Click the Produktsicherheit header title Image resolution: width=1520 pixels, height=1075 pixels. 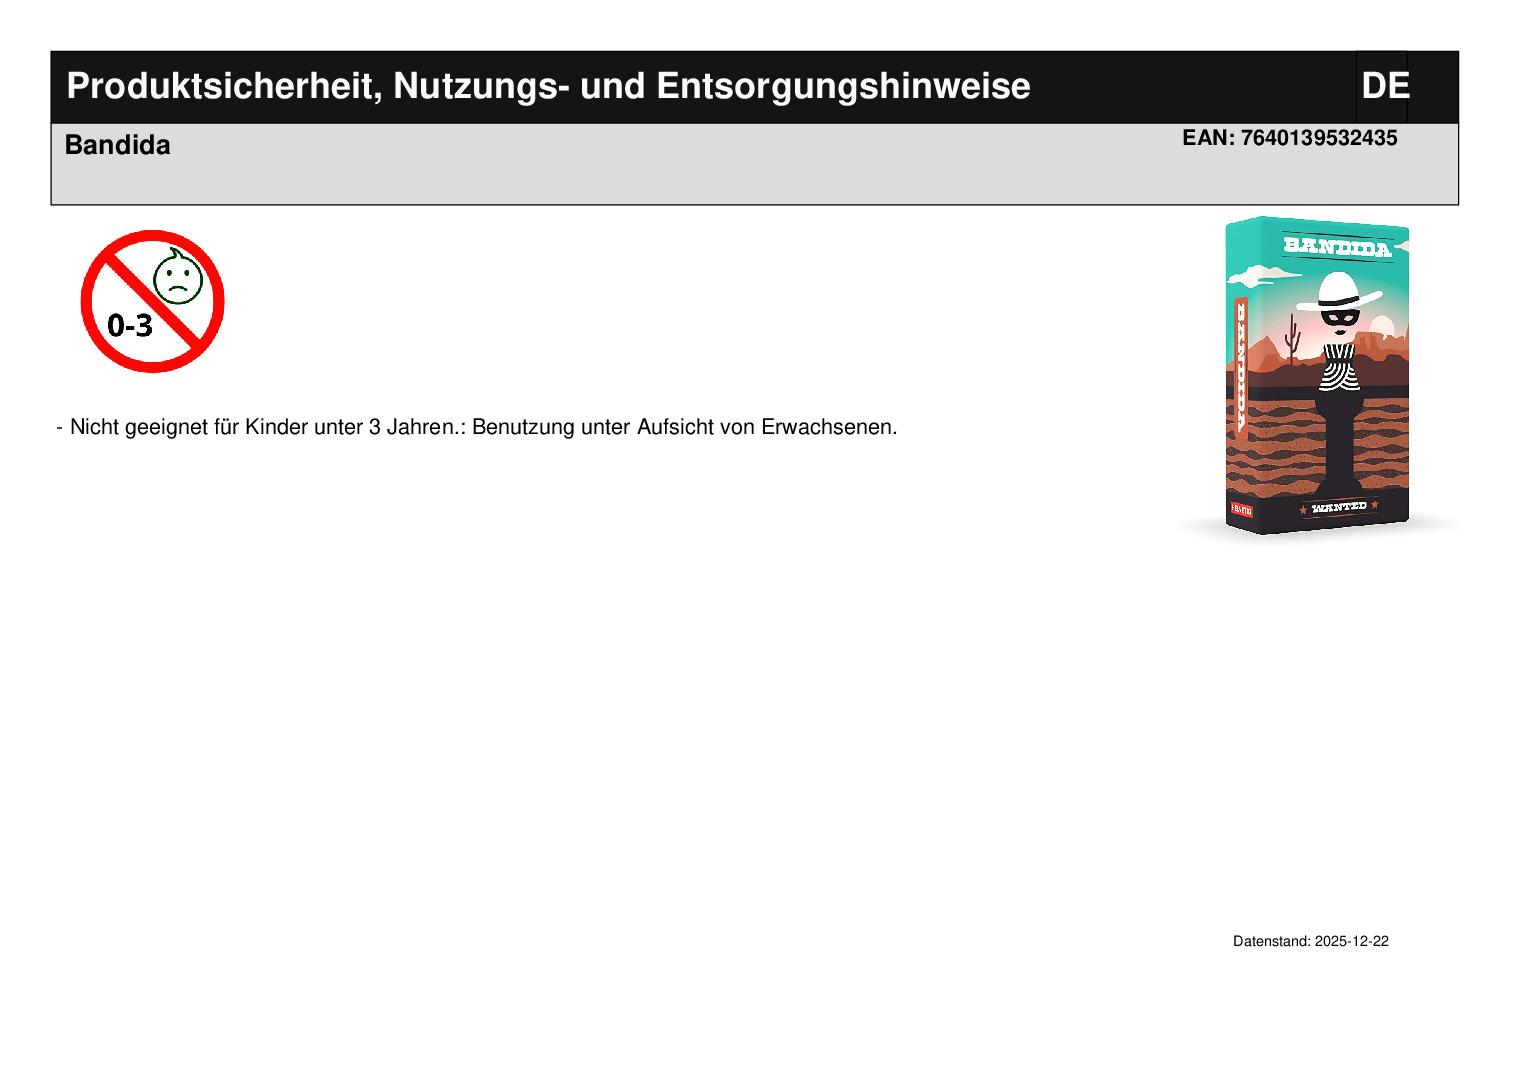548,86
